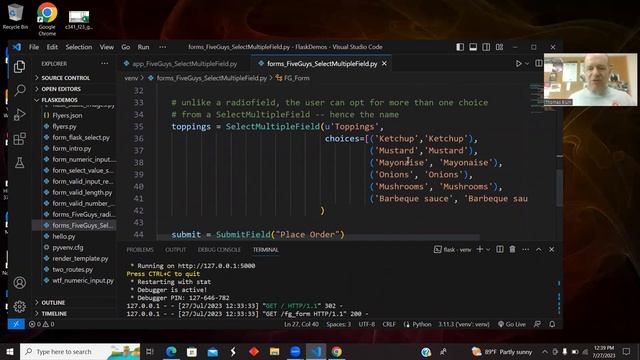
Task: Click the UTF-8 encoding selector
Action: coord(367,324)
